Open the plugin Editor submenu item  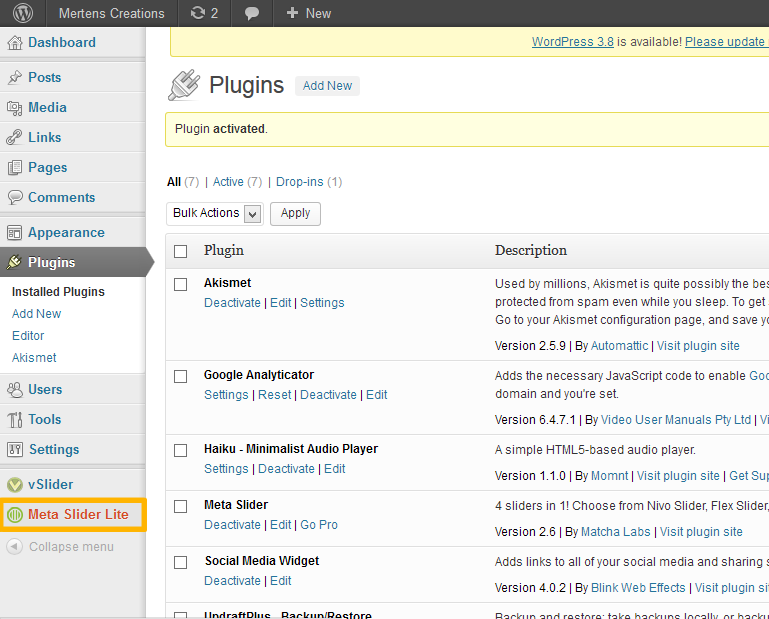click(28, 336)
